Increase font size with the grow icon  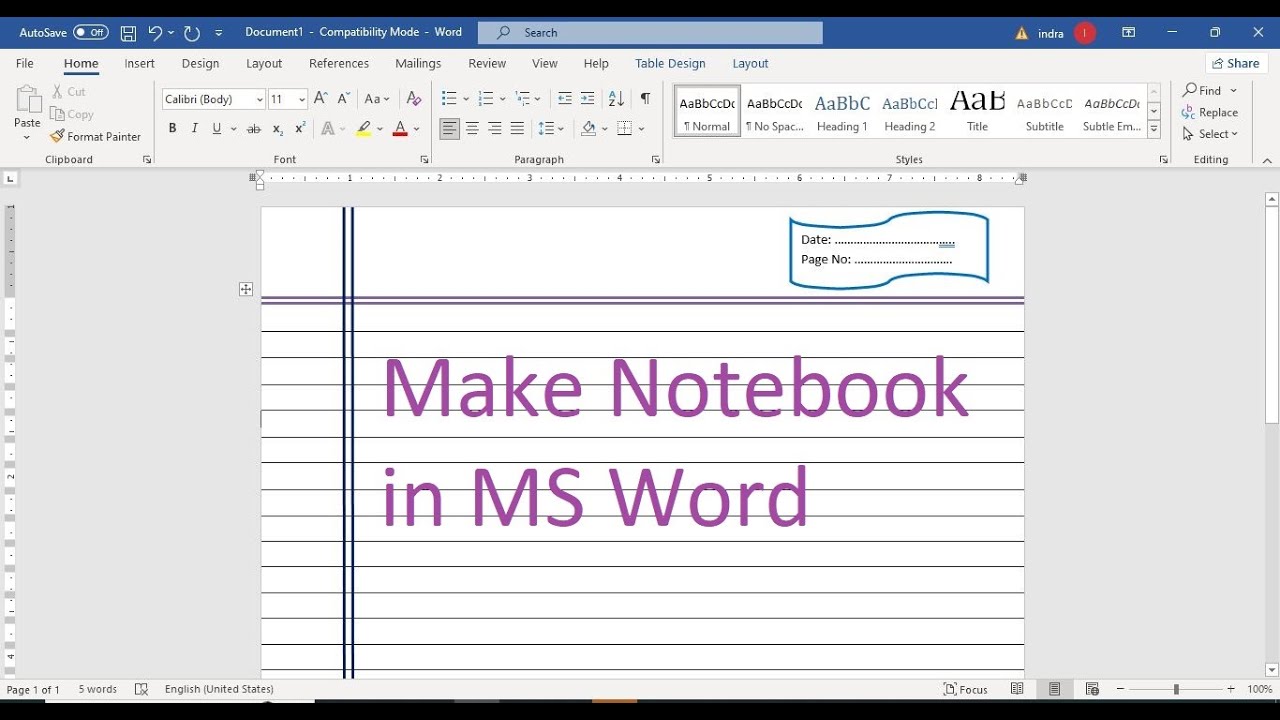(320, 99)
